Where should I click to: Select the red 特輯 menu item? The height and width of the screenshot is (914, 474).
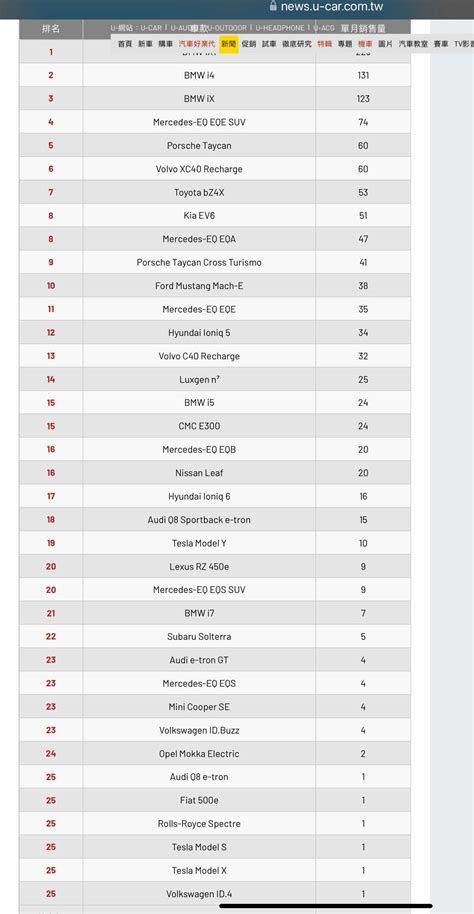(324, 44)
